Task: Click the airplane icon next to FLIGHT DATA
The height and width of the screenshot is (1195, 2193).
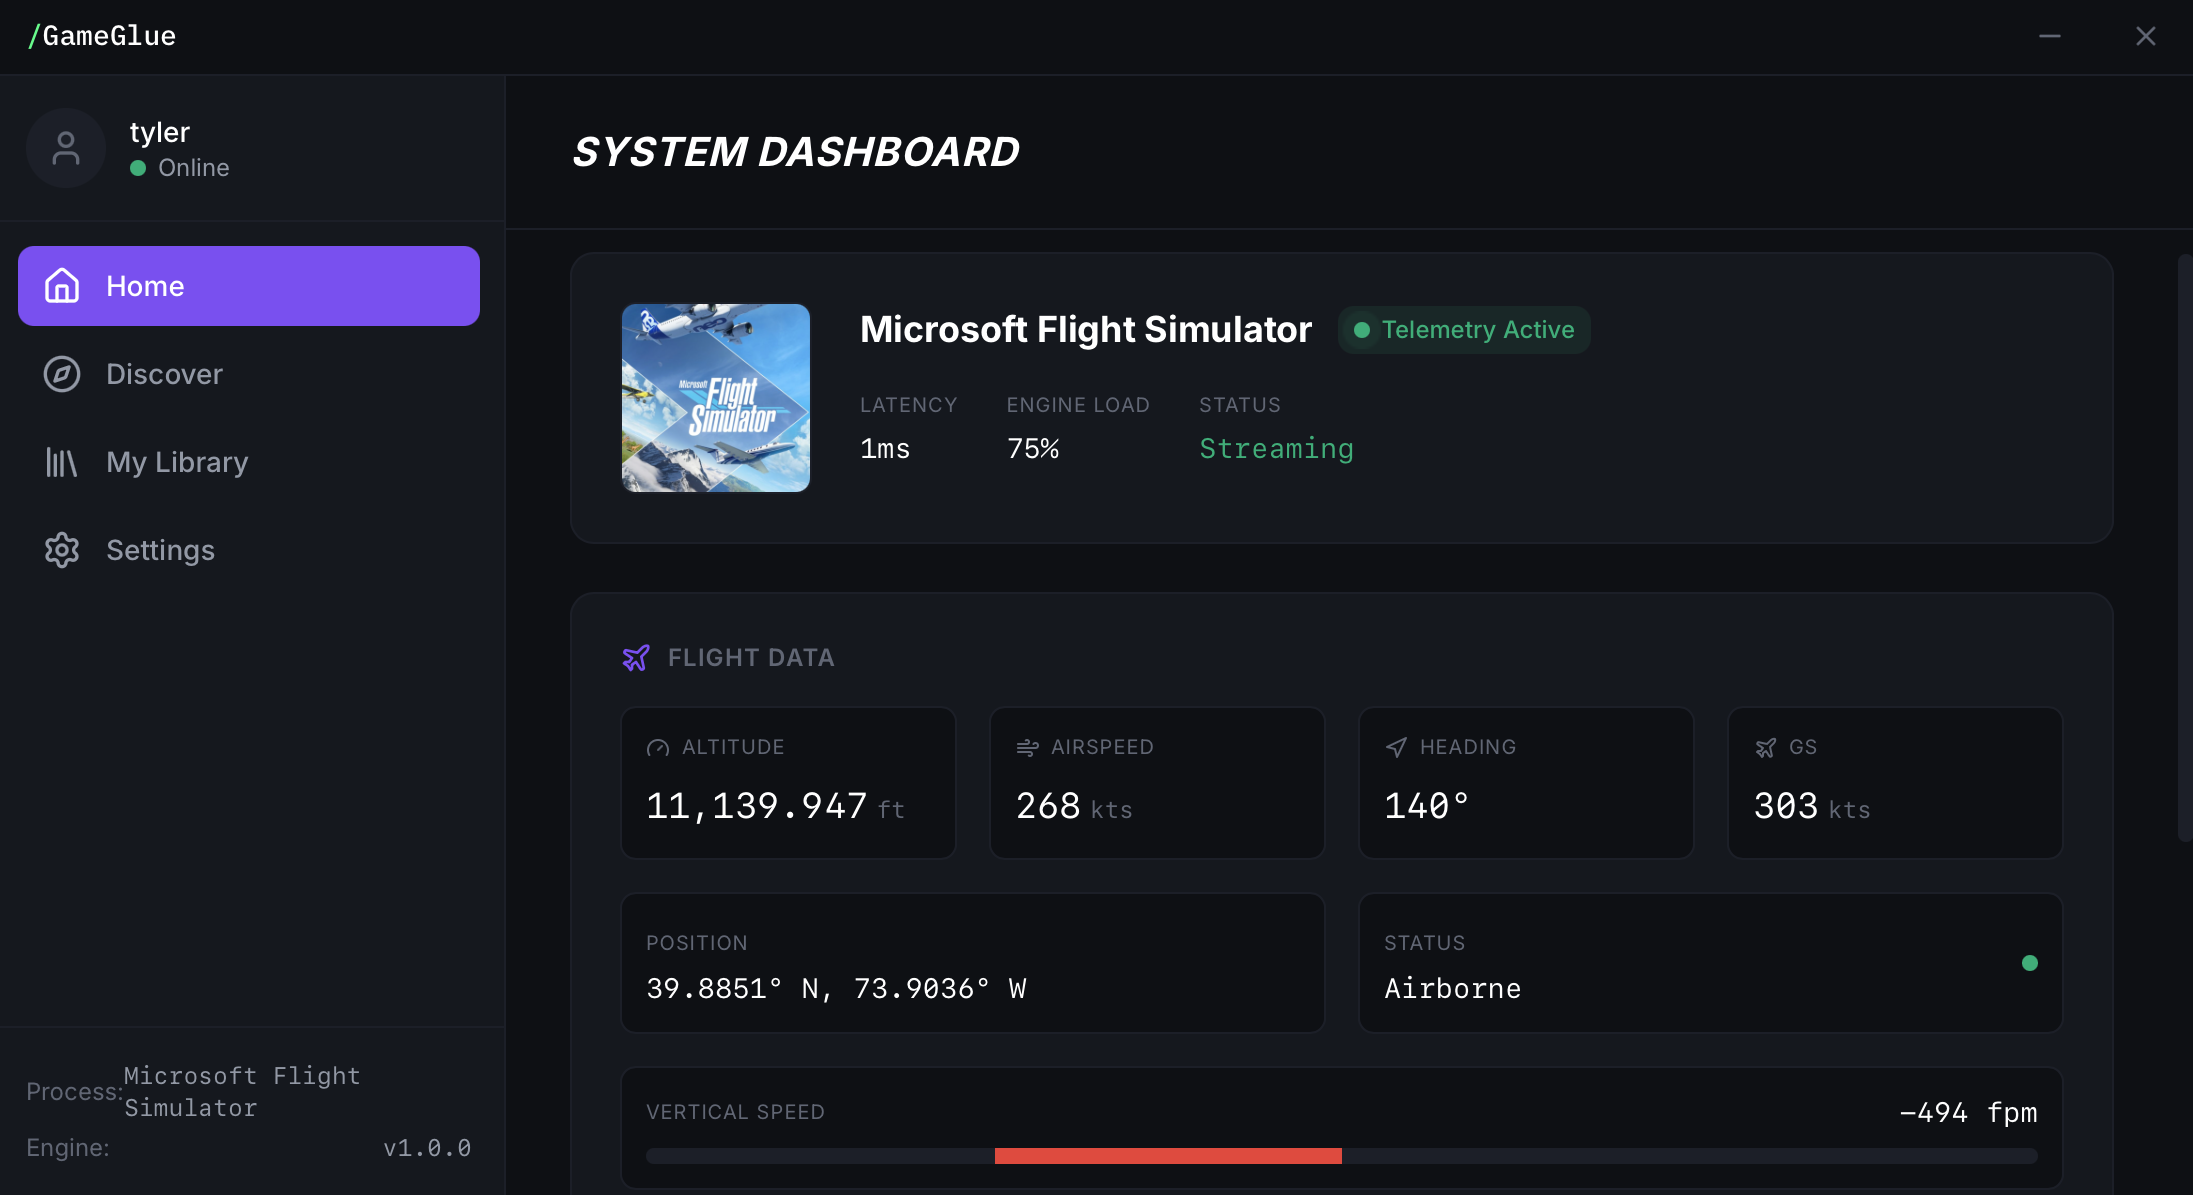Action: [636, 657]
